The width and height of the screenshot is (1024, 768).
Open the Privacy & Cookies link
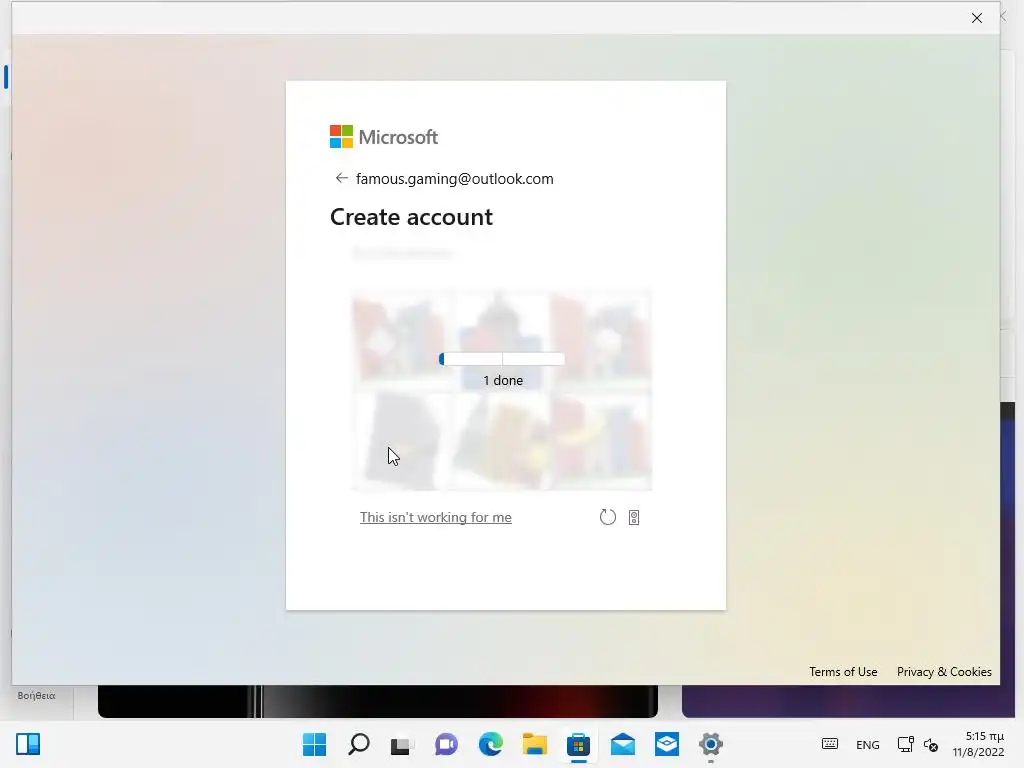[944, 671]
